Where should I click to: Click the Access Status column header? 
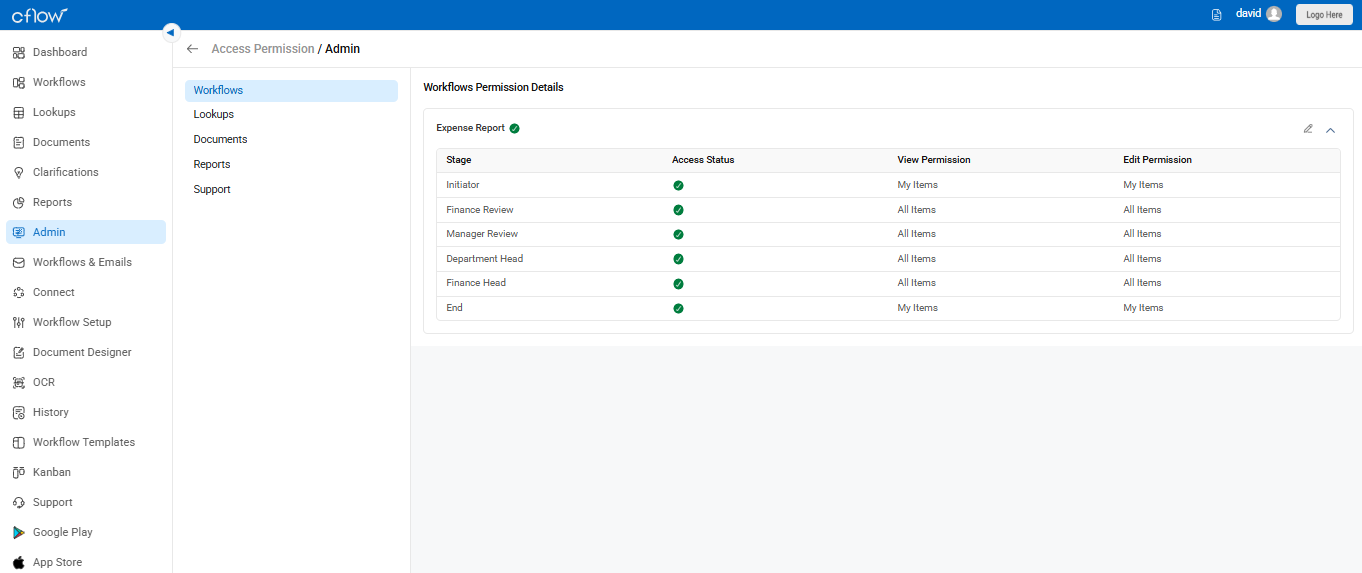[x=703, y=160]
